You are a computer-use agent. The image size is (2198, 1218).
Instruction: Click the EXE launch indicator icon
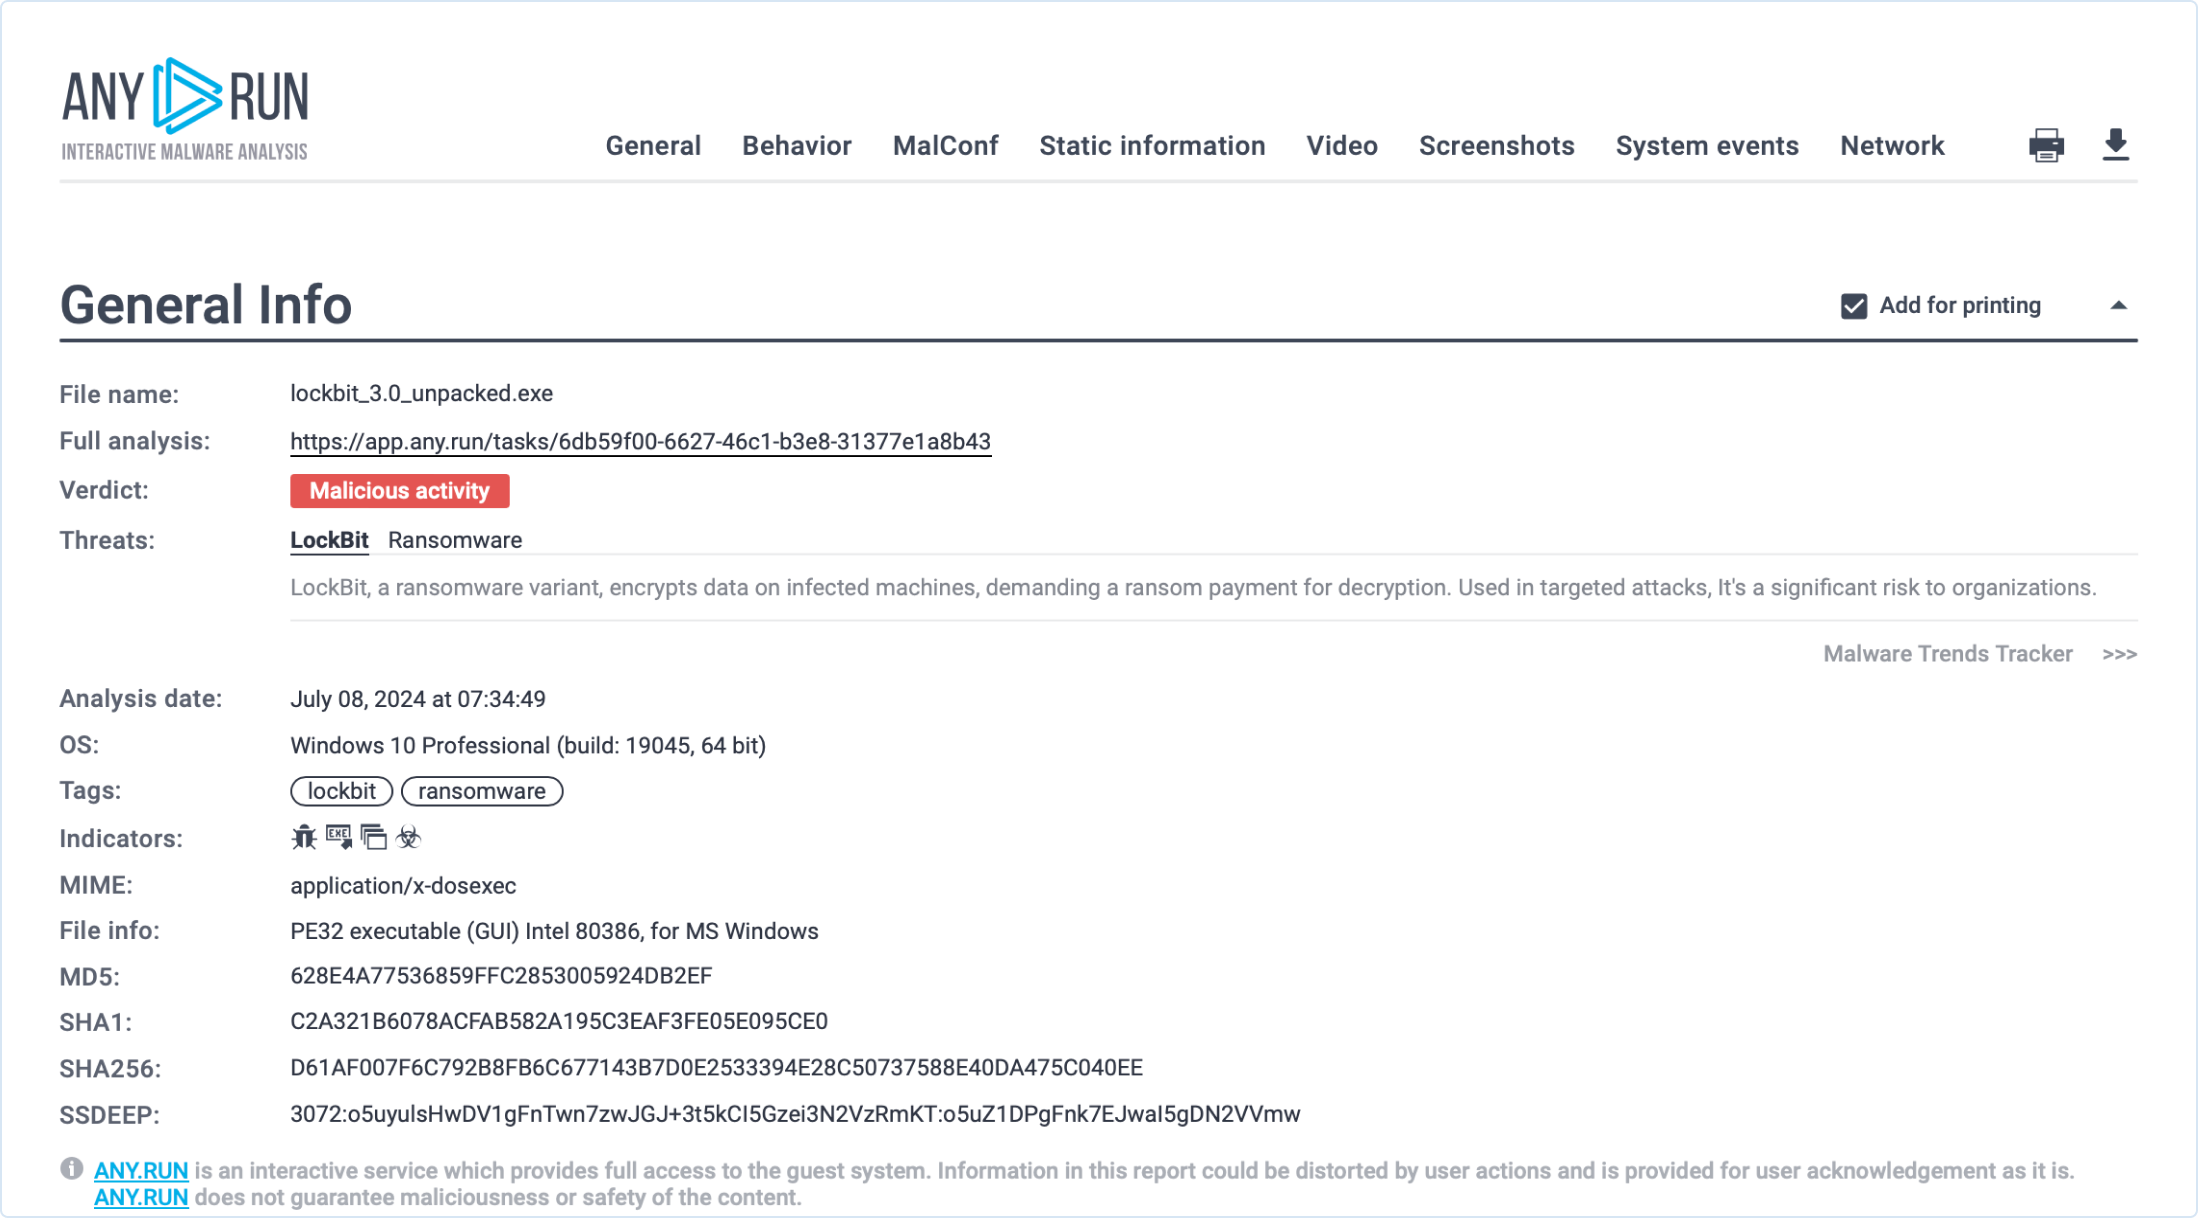tap(339, 837)
